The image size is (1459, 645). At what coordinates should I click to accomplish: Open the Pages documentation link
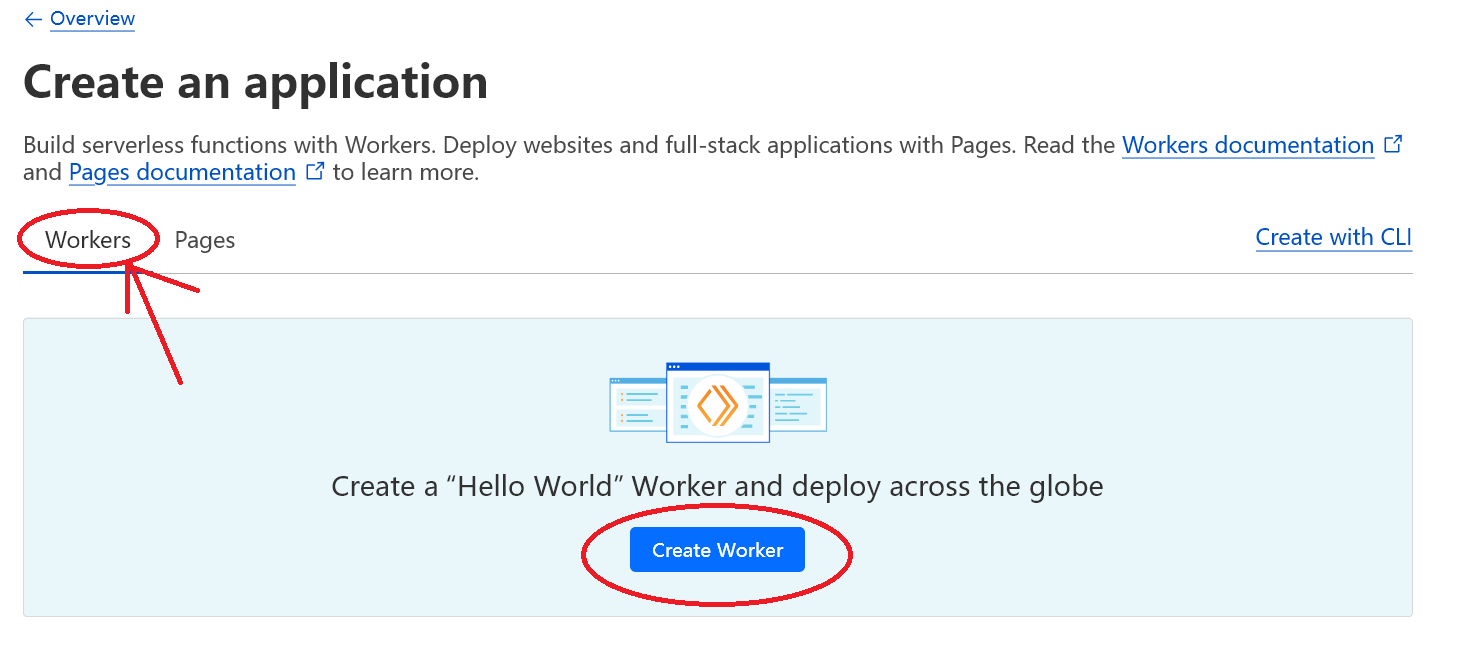tap(182, 172)
